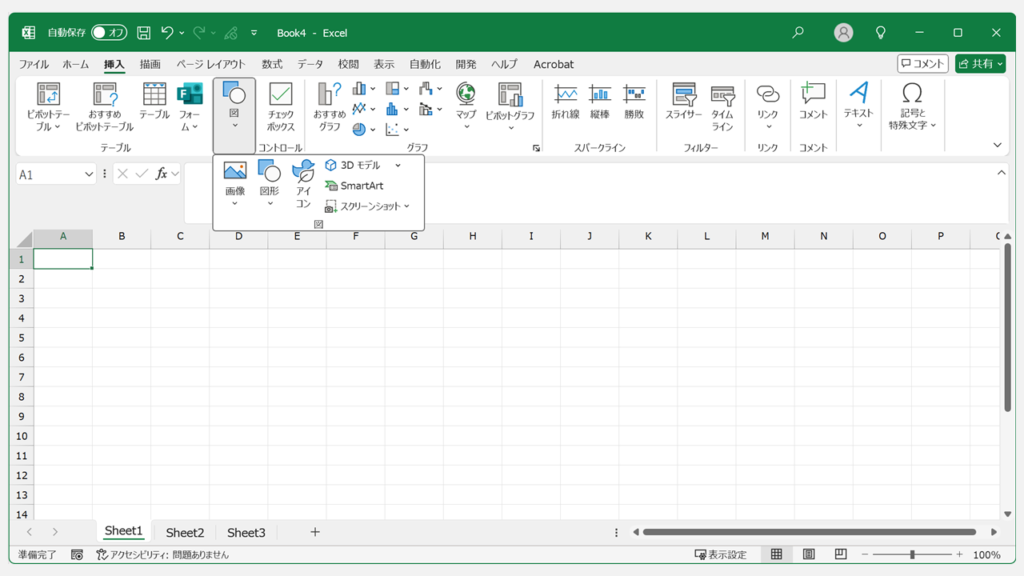1024x576 pixels.
Task: Expand the pie chart type dropdown
Action: point(373,129)
